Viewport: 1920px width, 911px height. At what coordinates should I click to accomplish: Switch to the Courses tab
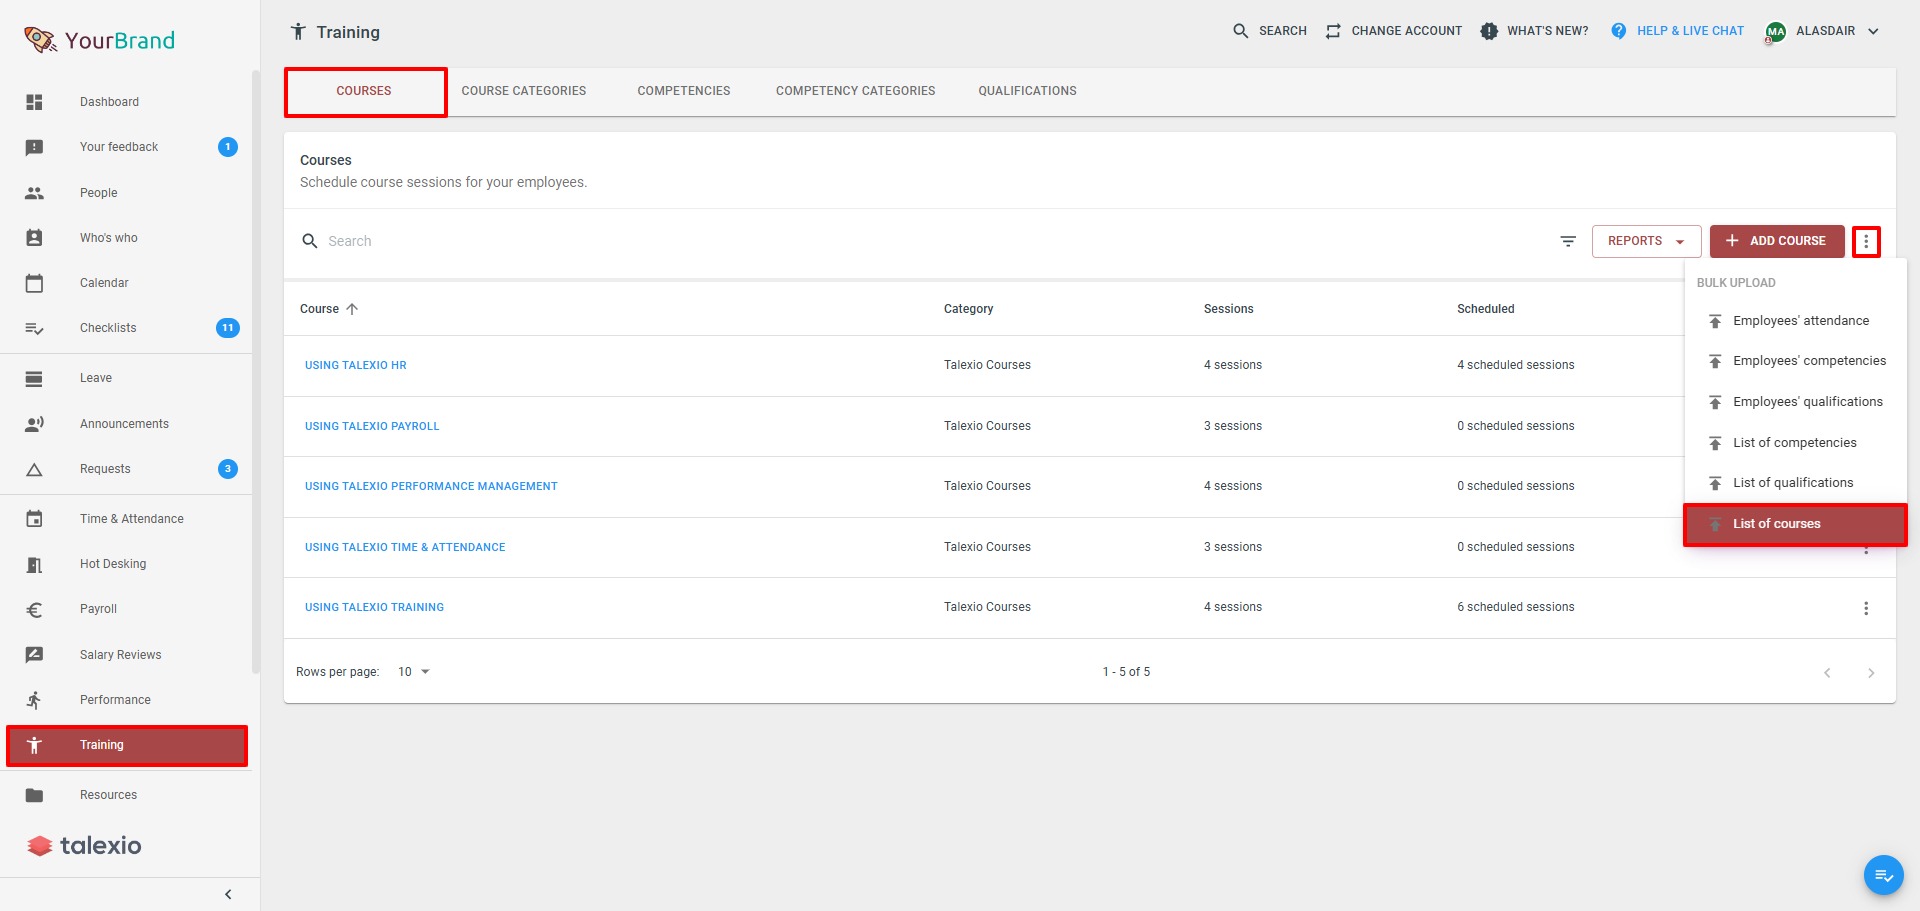365,91
